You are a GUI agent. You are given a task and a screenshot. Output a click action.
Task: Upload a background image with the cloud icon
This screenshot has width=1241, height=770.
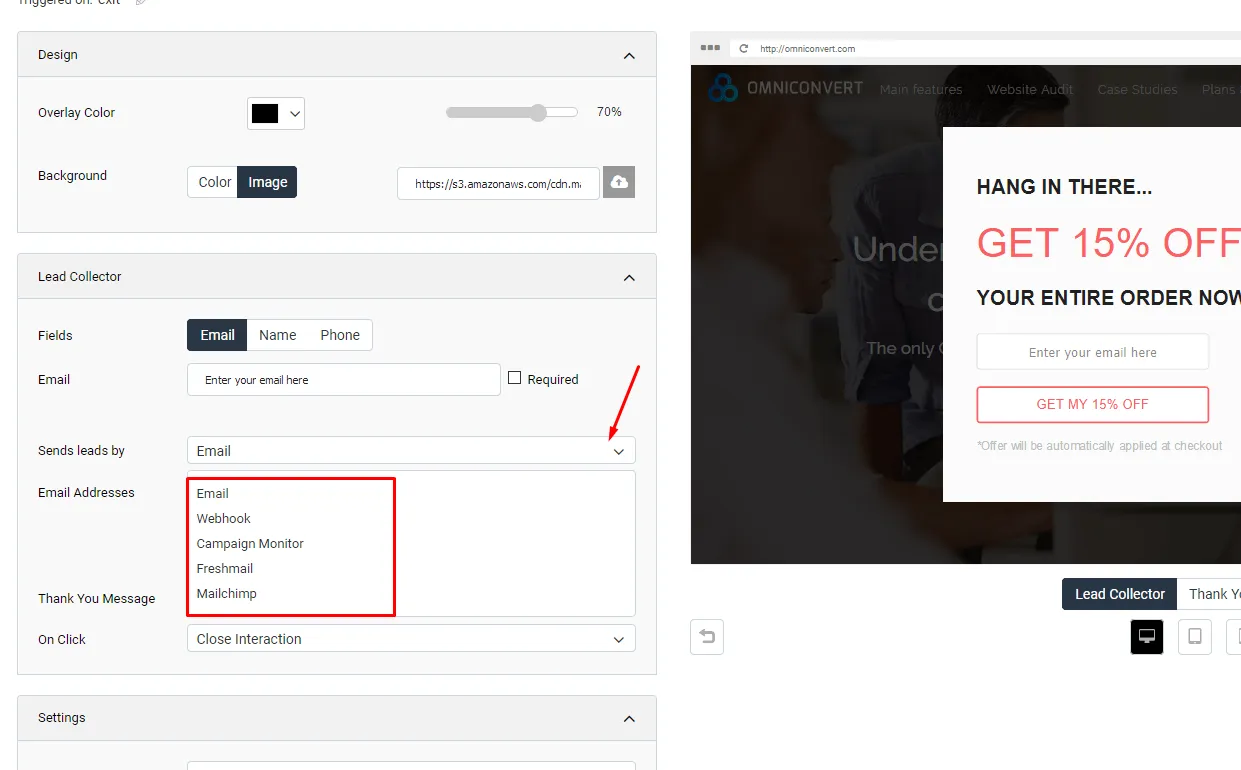(619, 182)
